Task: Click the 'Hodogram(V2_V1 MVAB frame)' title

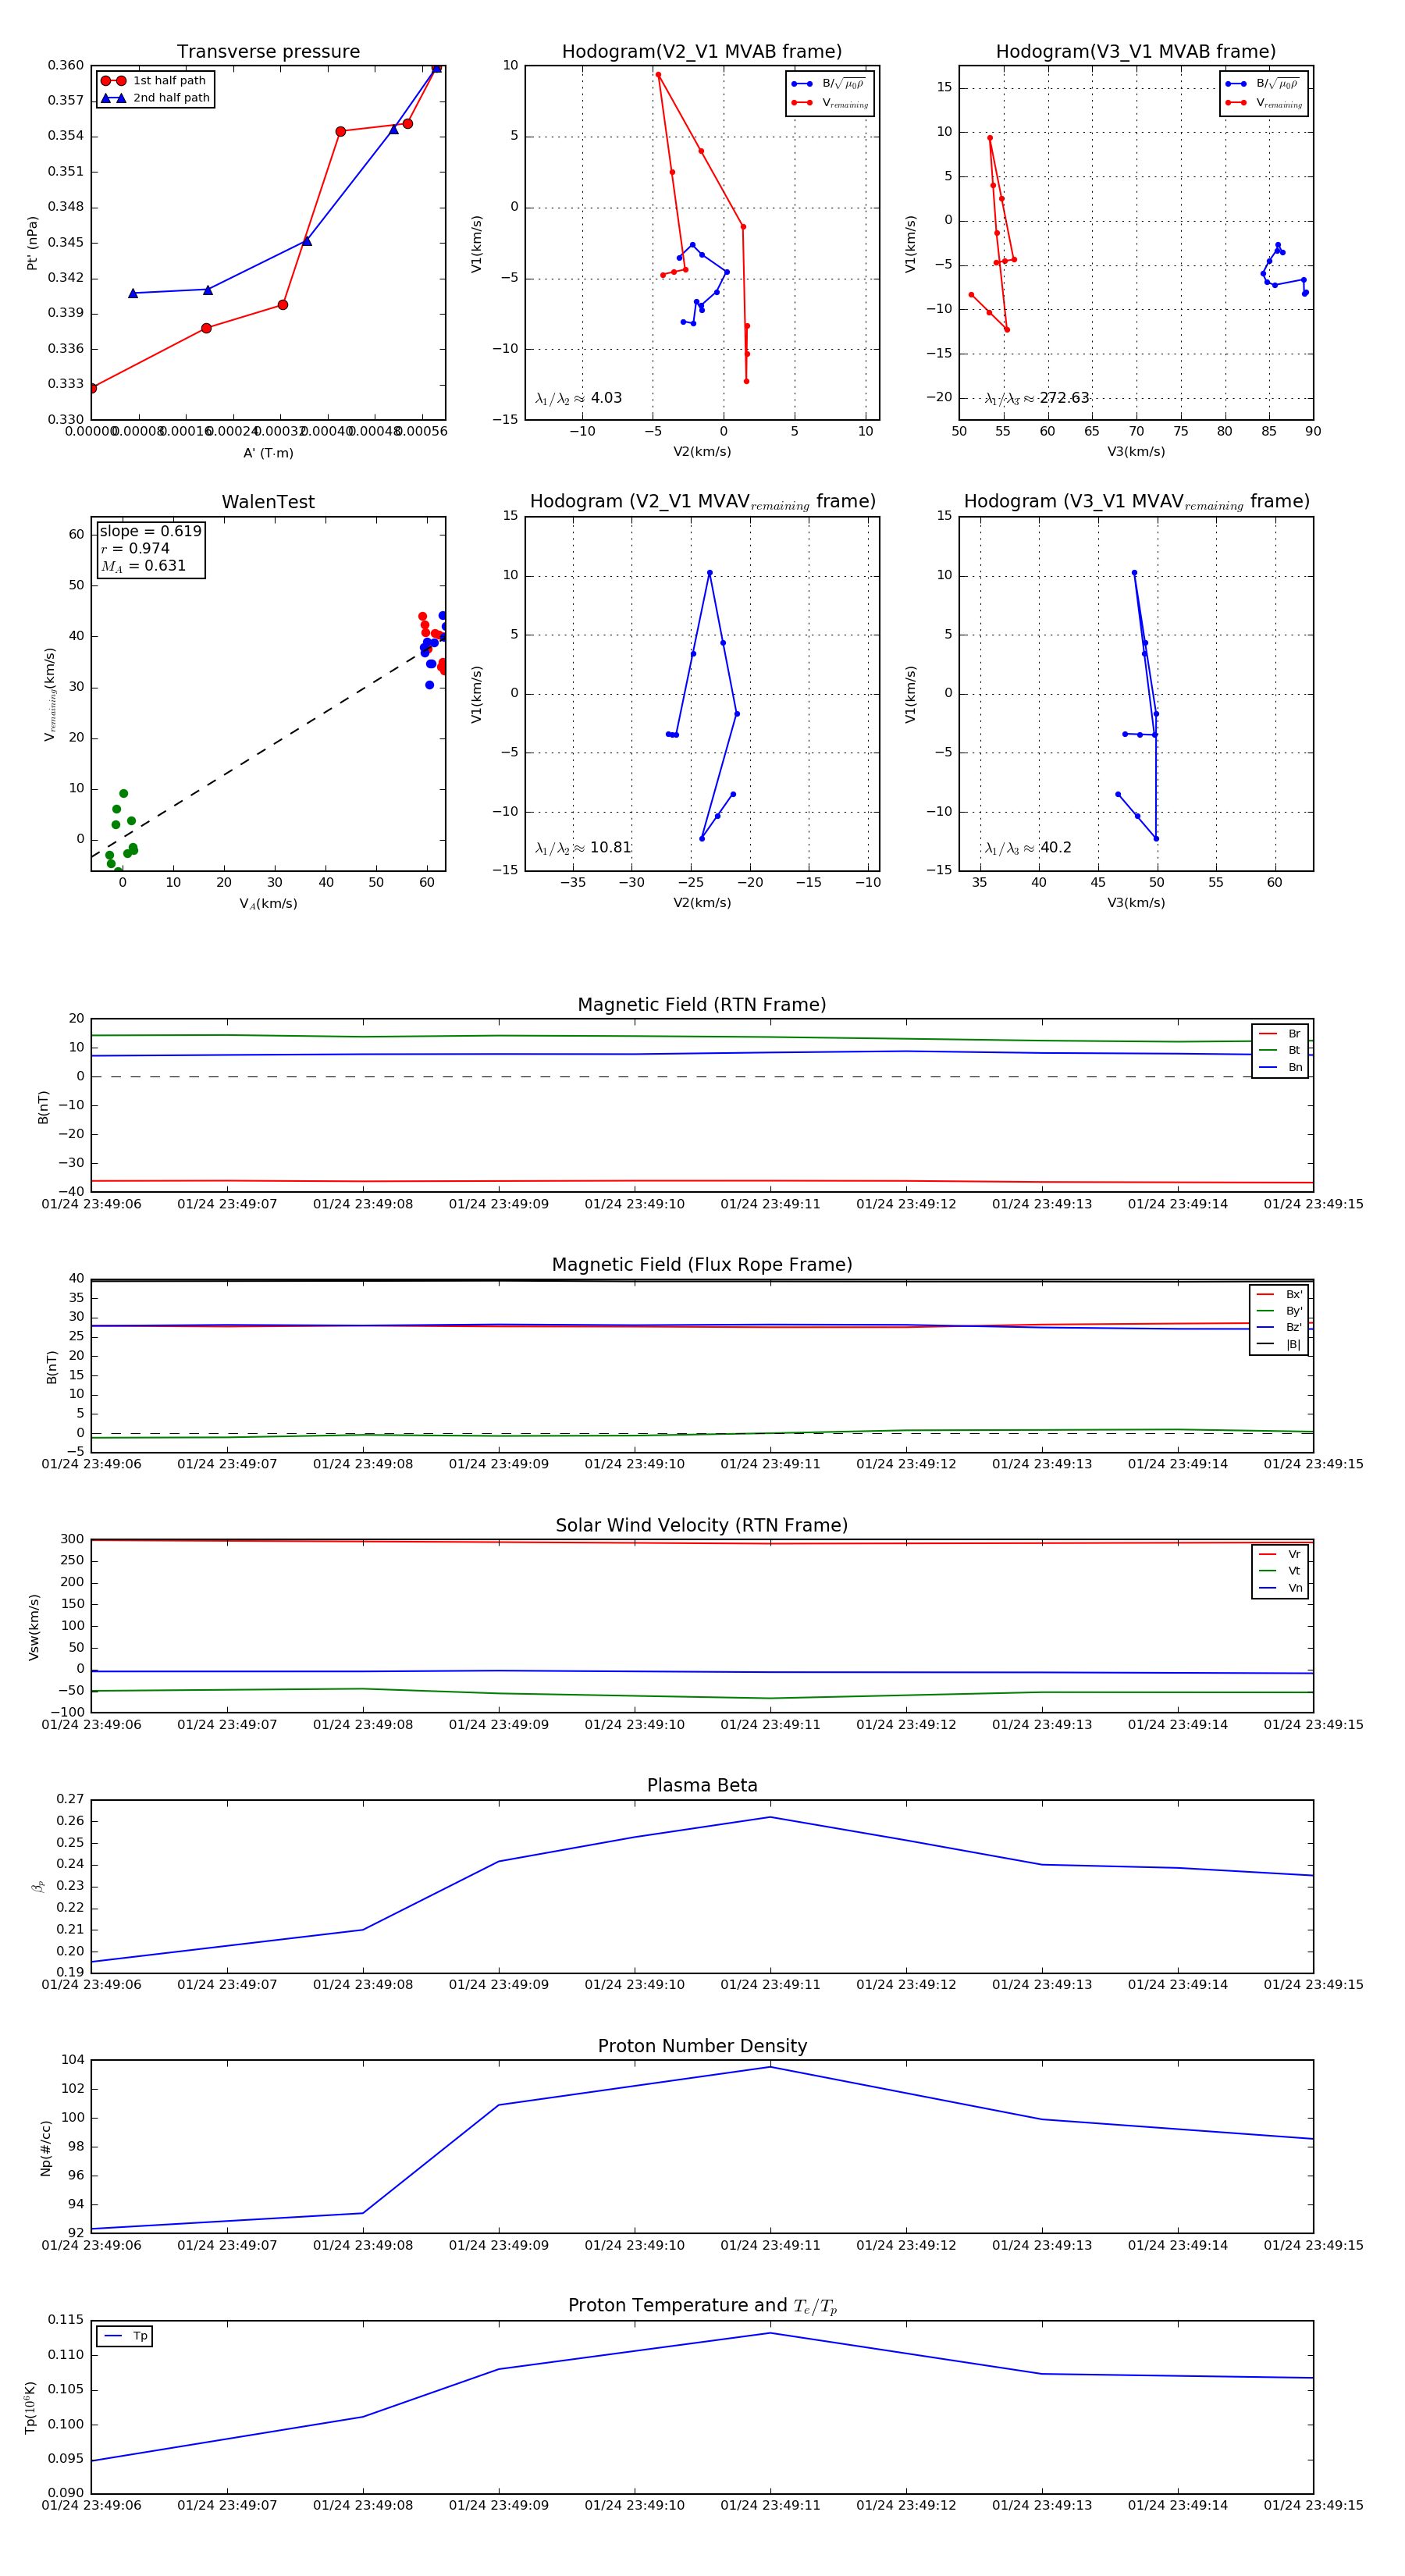Action: click(x=702, y=52)
